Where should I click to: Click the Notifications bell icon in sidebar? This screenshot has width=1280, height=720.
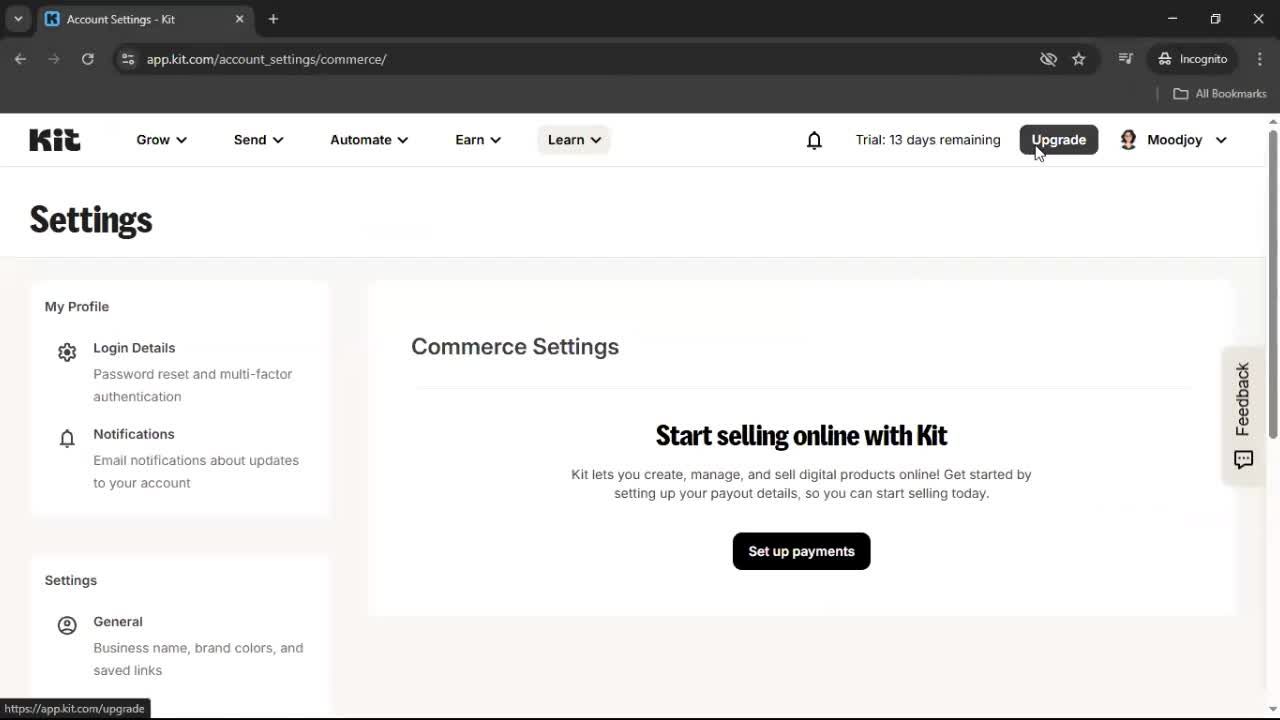tap(67, 438)
